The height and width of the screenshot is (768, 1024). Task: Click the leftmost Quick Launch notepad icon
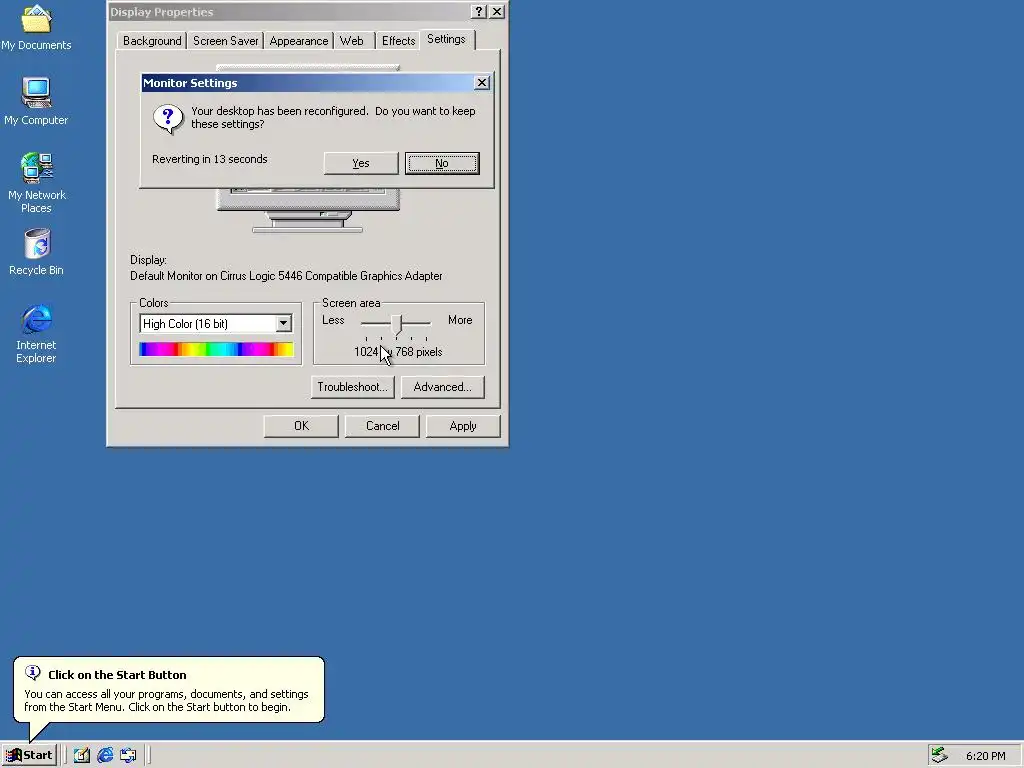tap(82, 756)
